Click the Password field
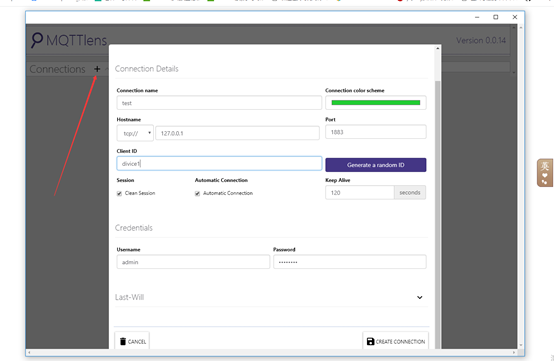 click(349, 262)
